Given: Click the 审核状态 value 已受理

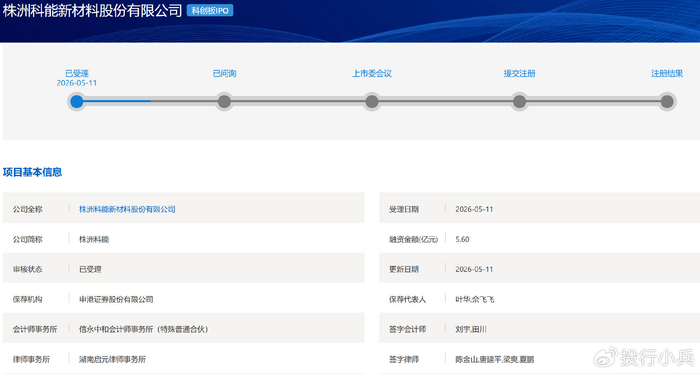Looking at the screenshot, I should click(90, 269).
